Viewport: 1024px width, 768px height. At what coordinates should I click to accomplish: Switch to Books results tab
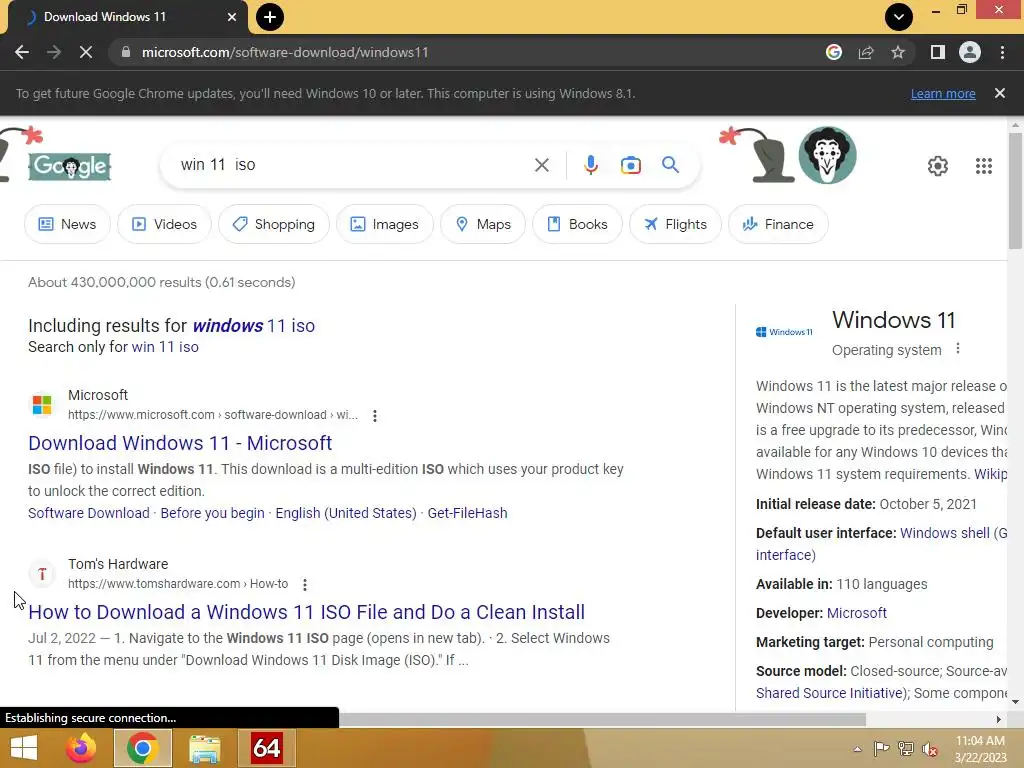[577, 224]
